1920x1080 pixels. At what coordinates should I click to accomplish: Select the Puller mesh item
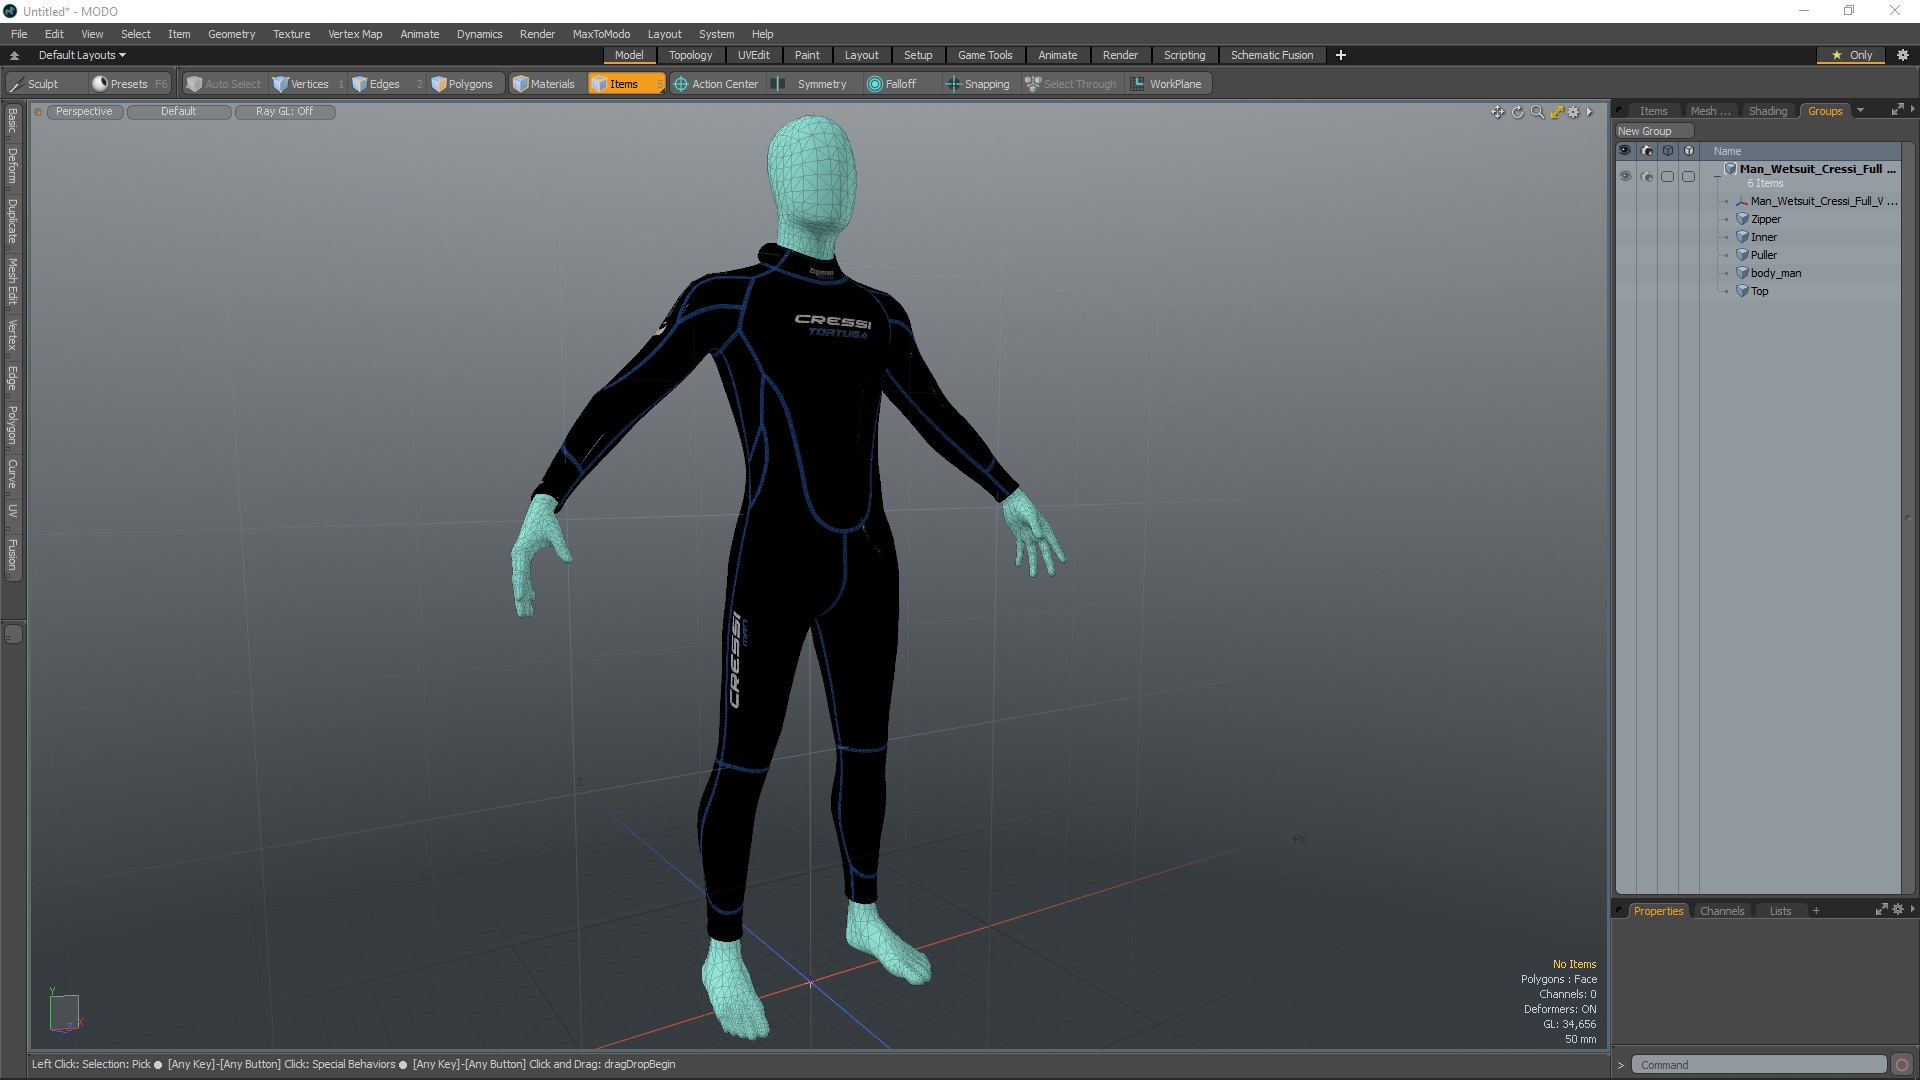coord(1763,255)
